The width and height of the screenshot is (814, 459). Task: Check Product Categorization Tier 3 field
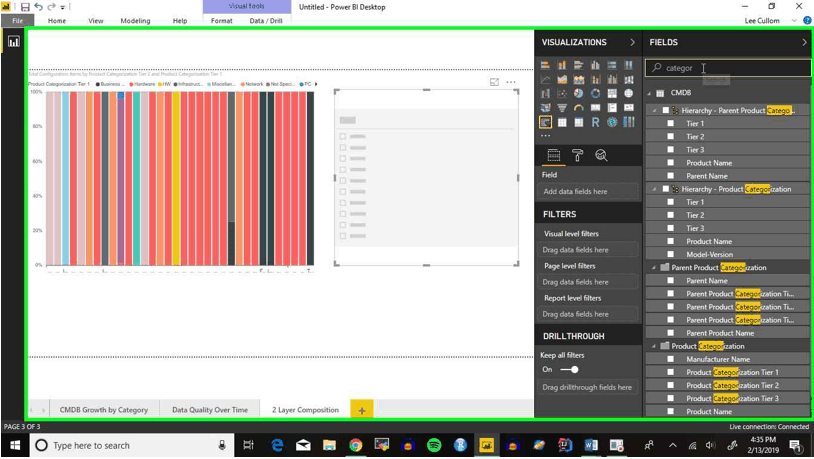point(671,398)
